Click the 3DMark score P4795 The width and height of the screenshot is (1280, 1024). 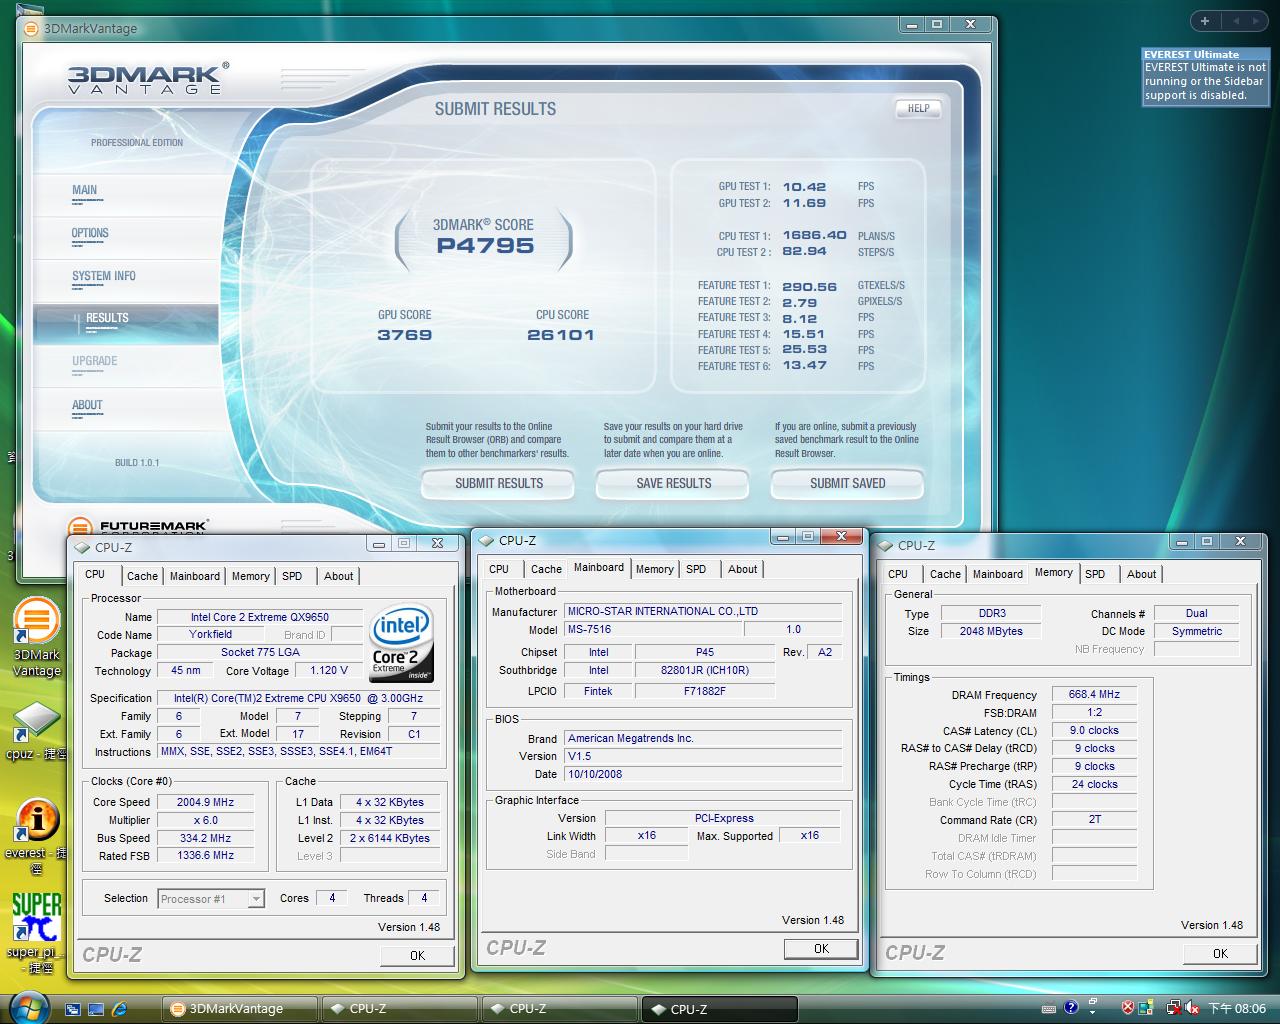click(x=485, y=246)
